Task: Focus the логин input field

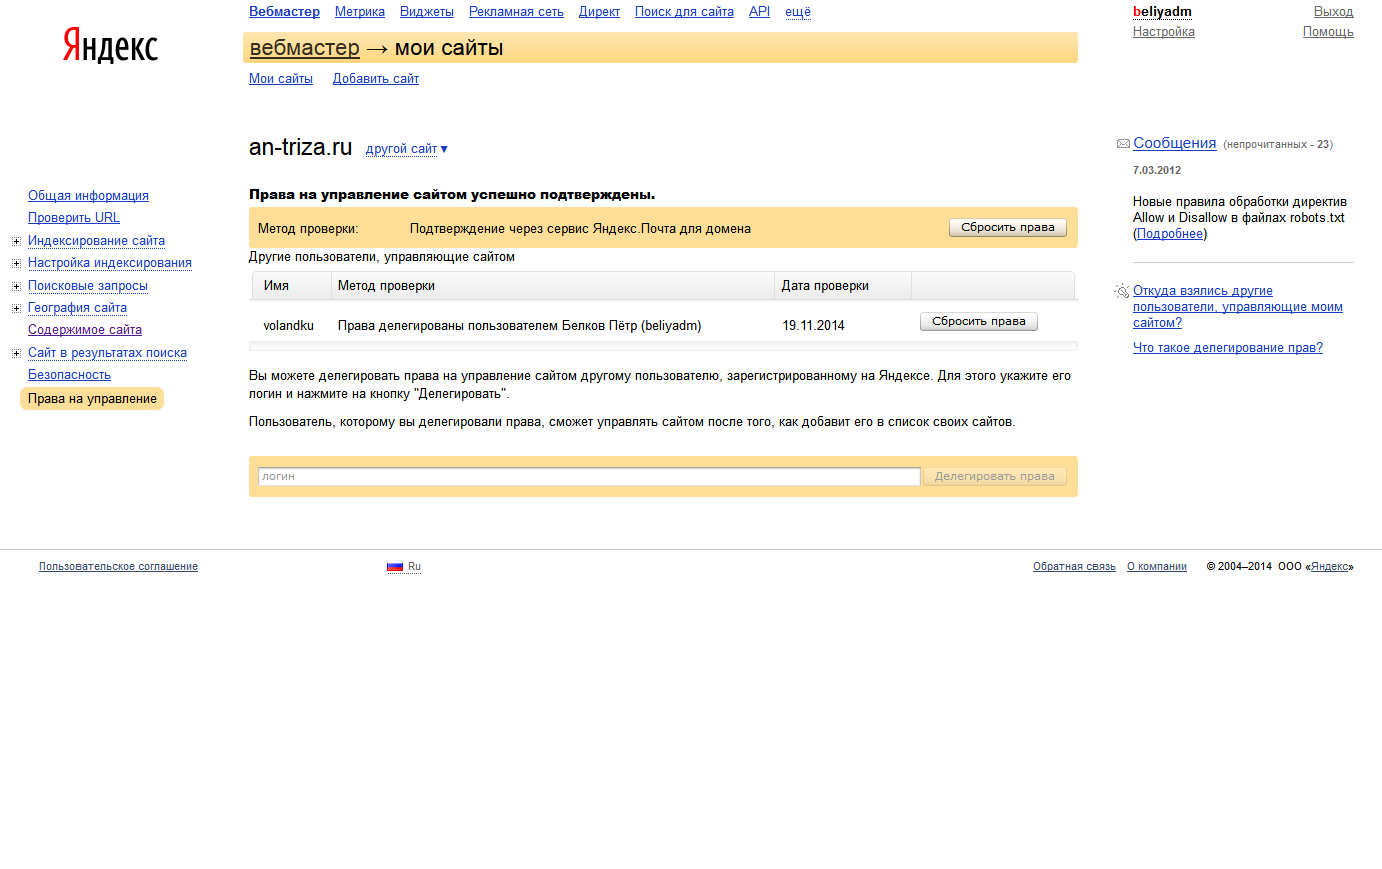Action: pos(589,477)
